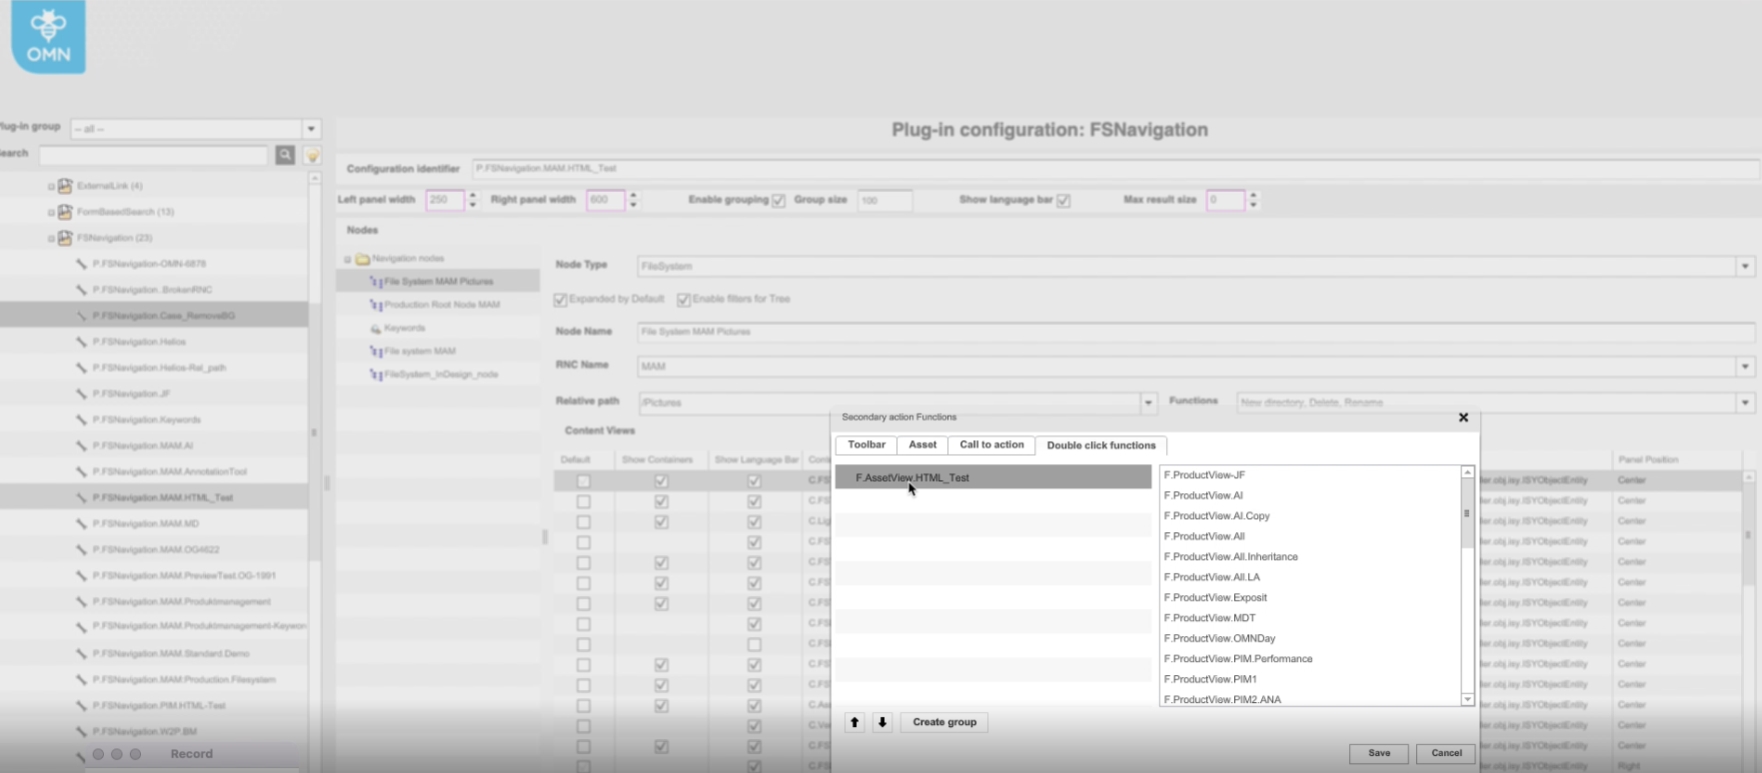
Task: Click the Configuration identifier field
Action: (1114, 168)
